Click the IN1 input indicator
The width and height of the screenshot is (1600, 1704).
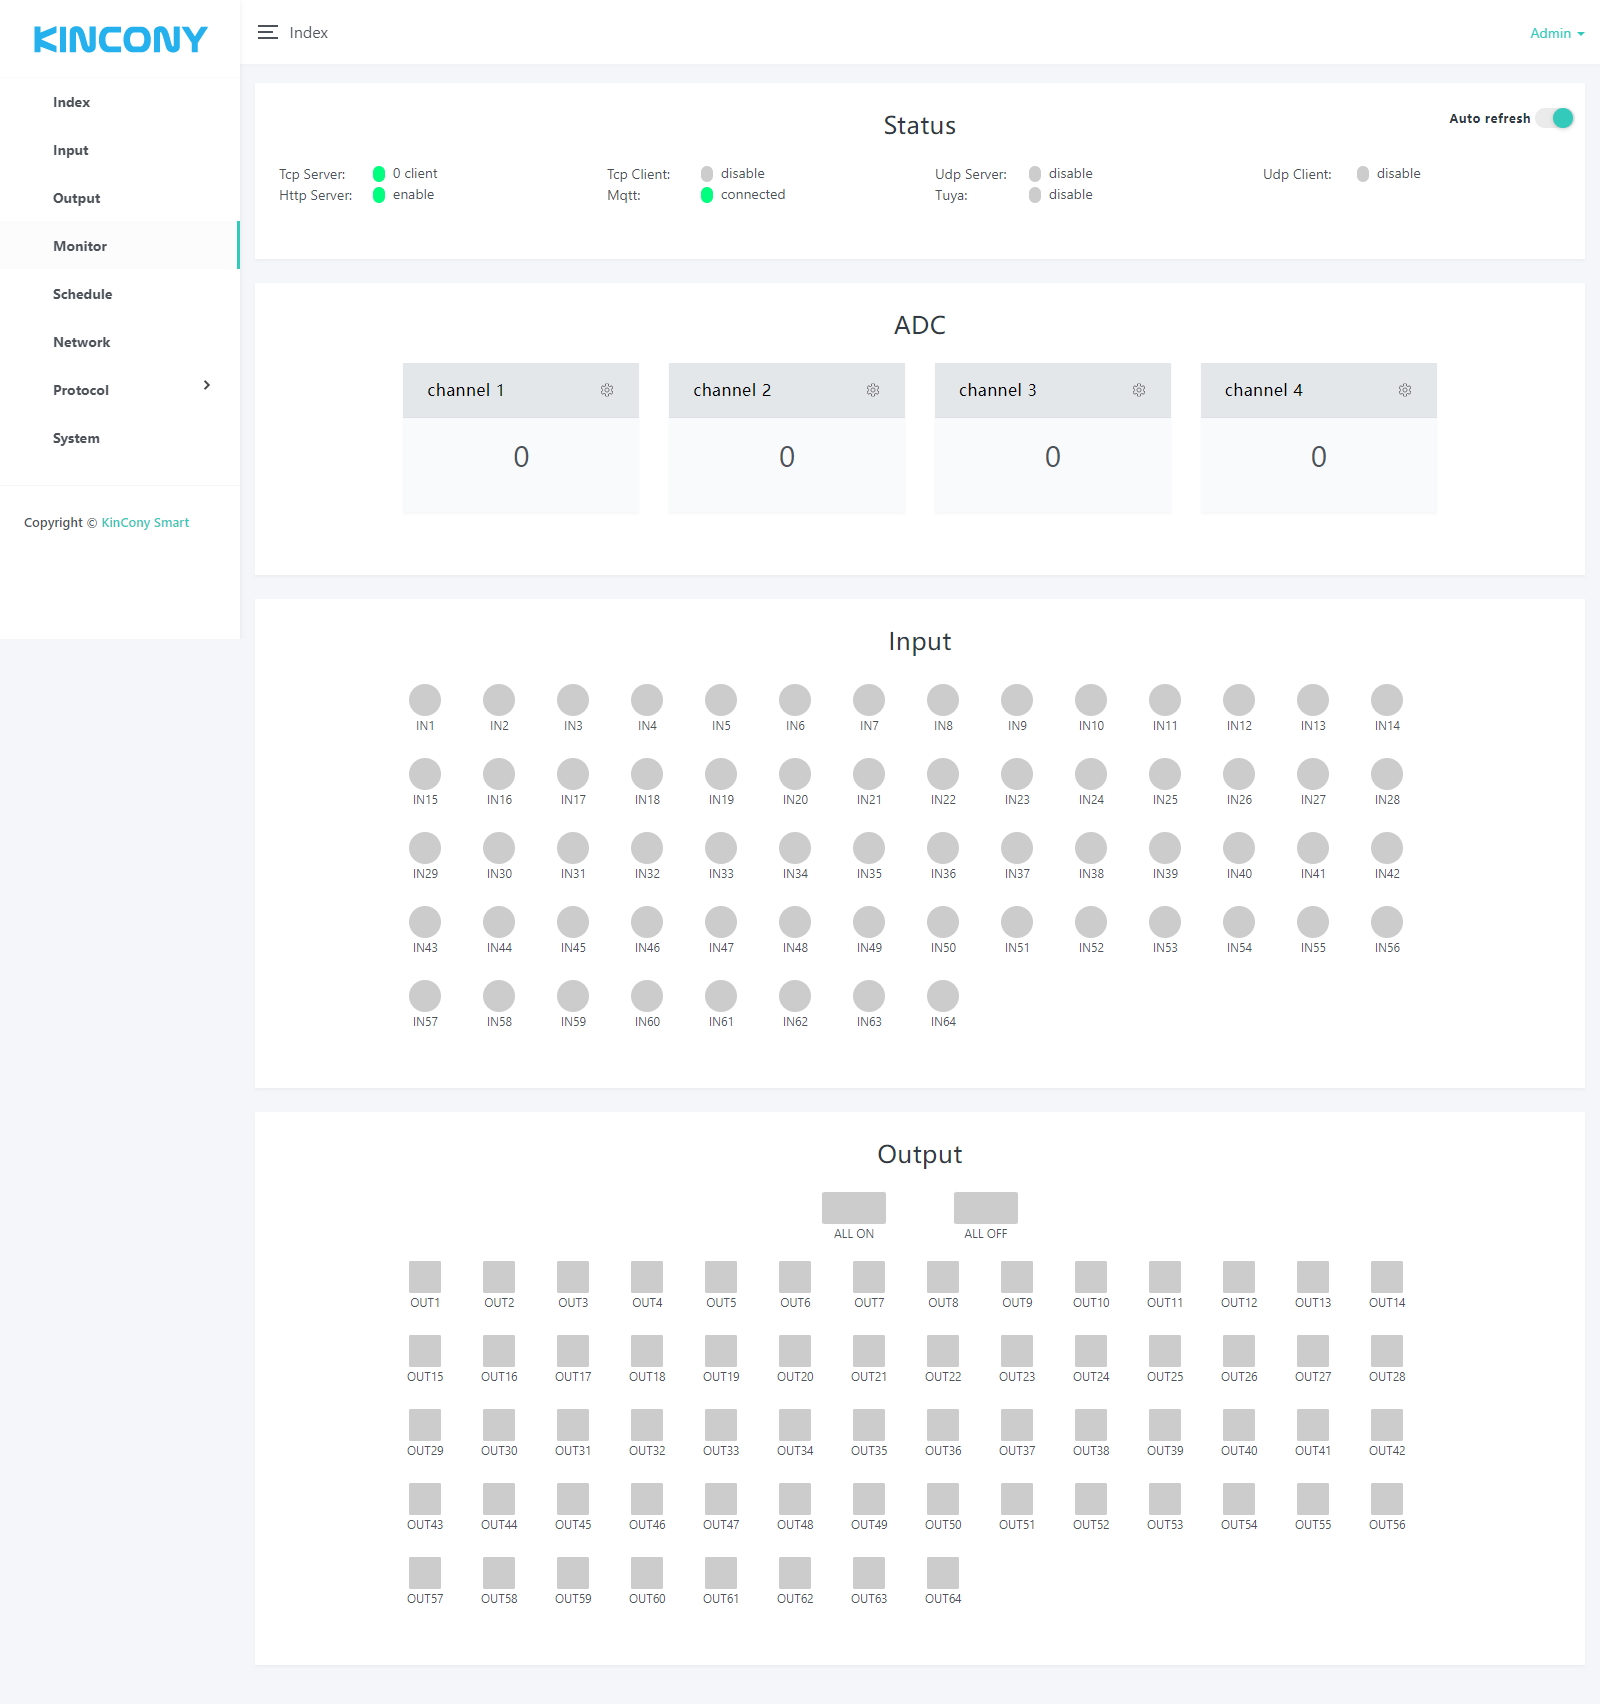425,700
